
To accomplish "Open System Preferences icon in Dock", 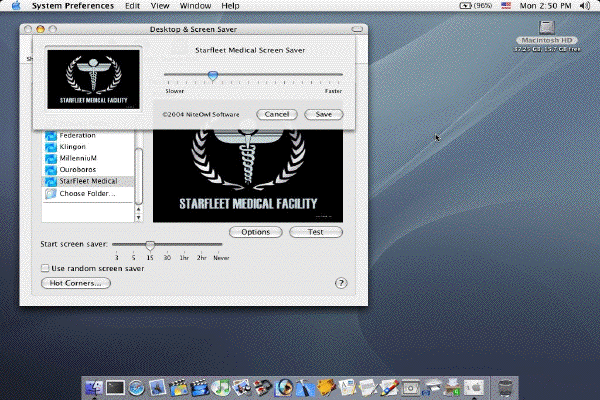I will [474, 388].
